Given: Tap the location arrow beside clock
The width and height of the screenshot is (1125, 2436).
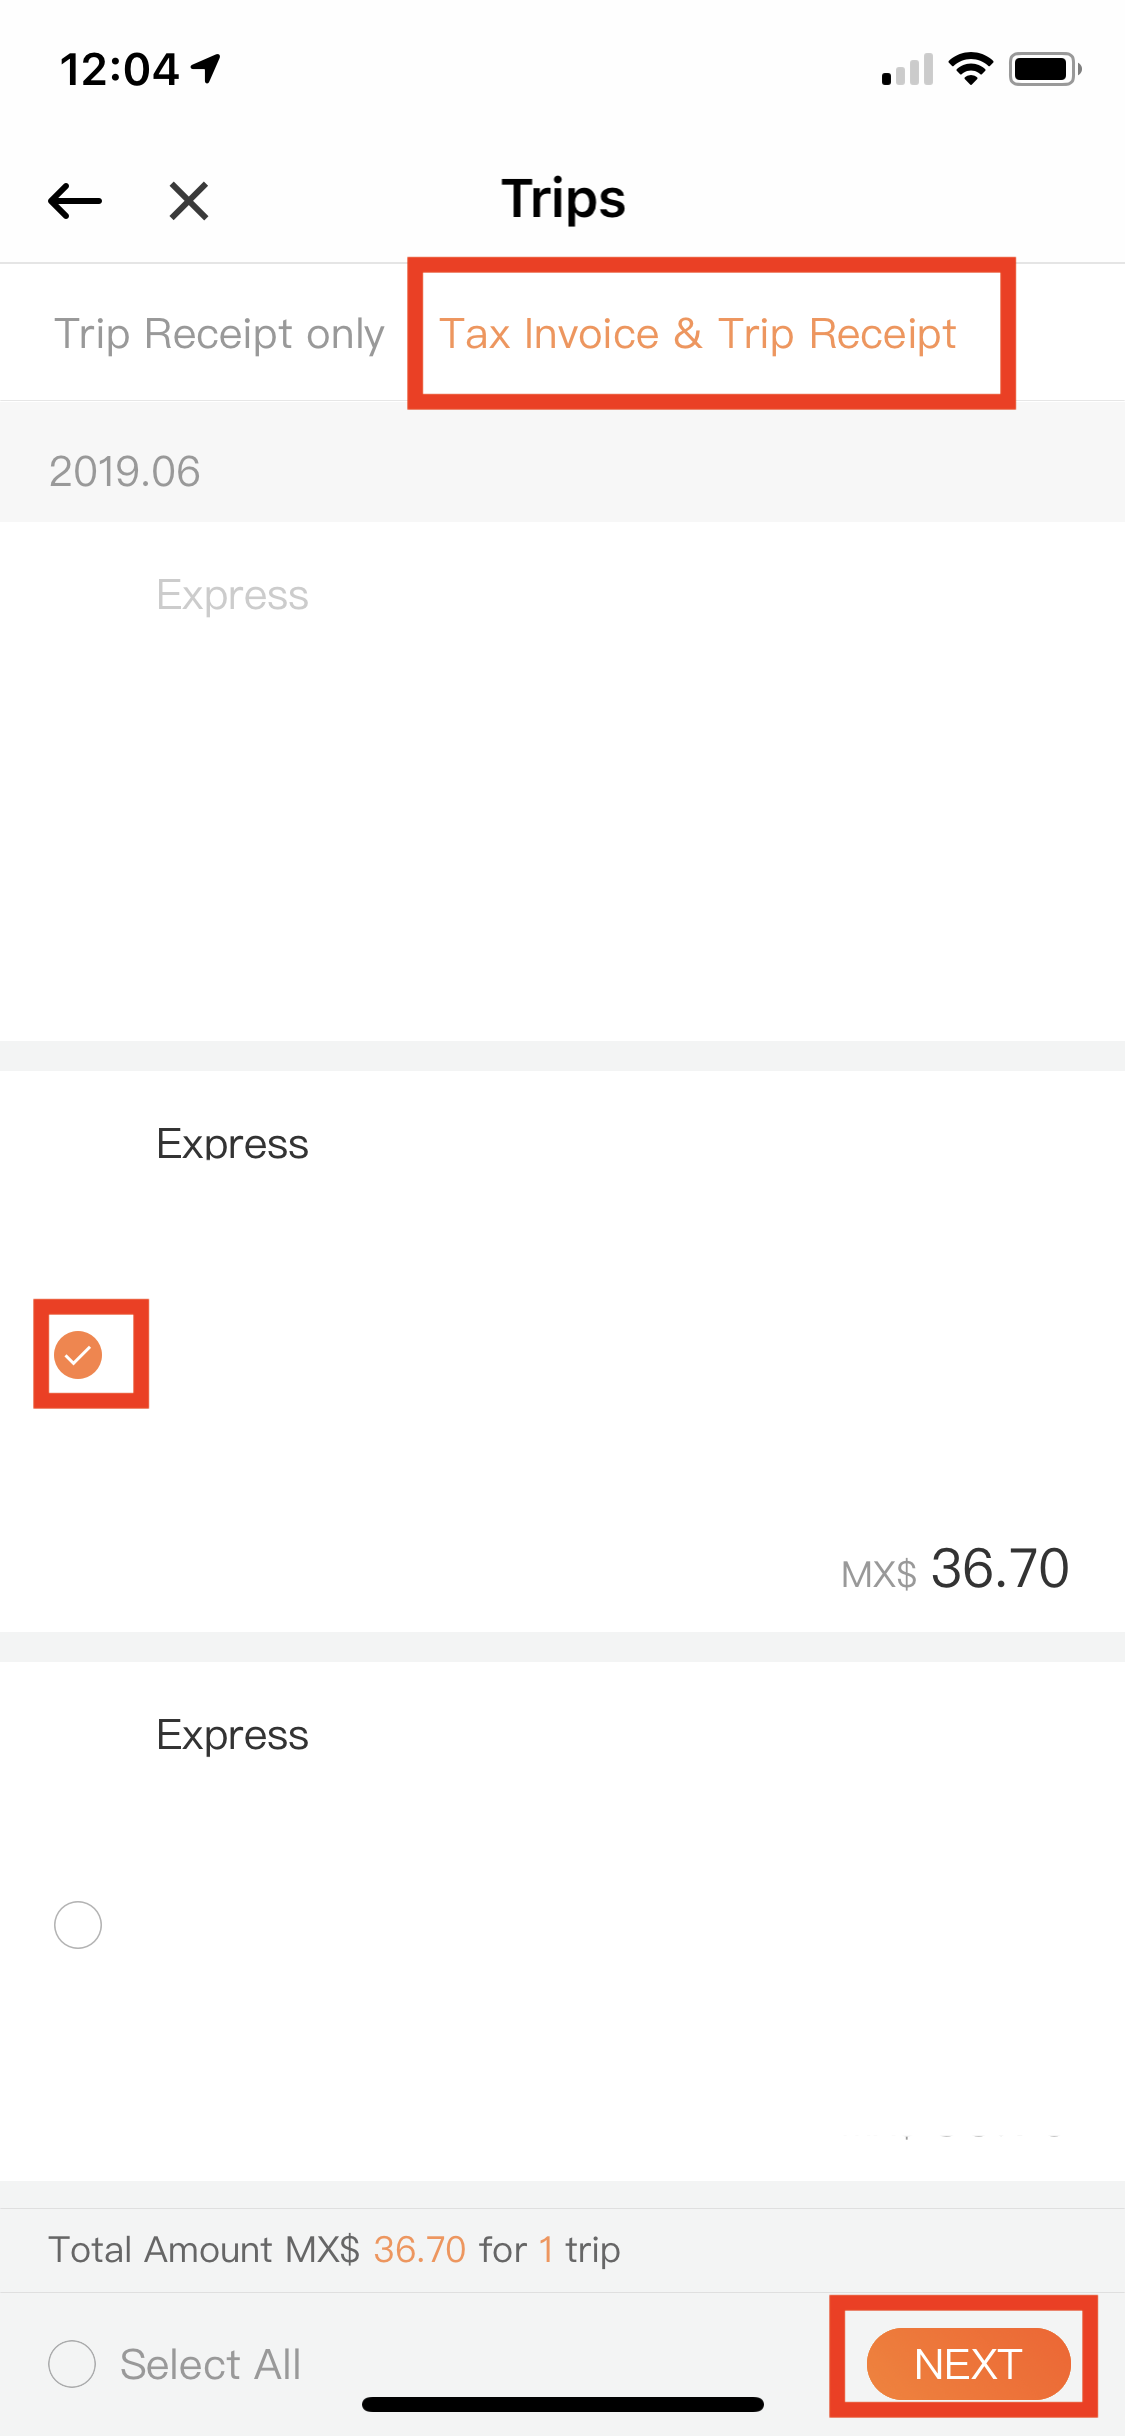Looking at the screenshot, I should 206,68.
